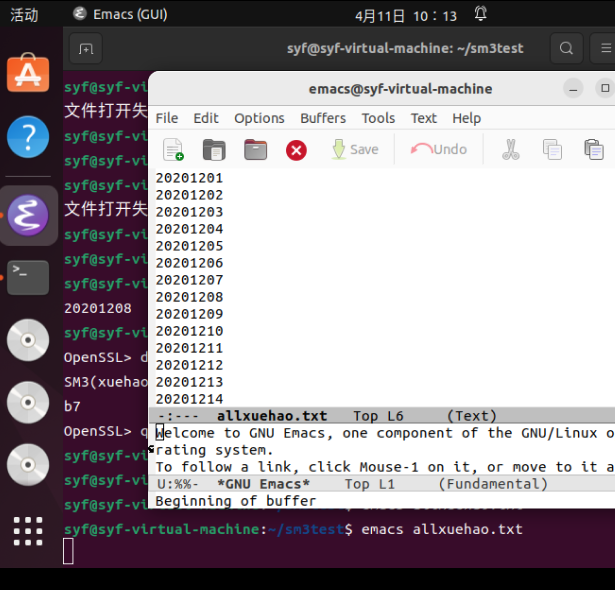Open Ubuntu Software from the dock
615x590 pixels.
(x=28, y=73)
